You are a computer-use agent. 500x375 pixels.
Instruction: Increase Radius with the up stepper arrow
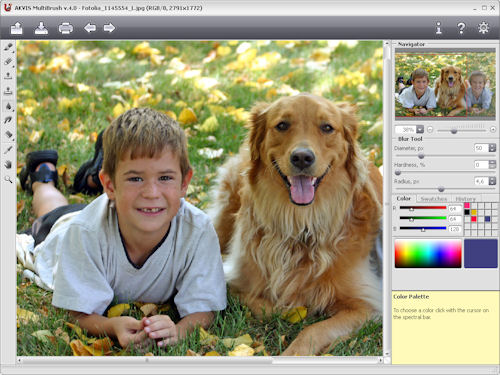[x=492, y=179]
